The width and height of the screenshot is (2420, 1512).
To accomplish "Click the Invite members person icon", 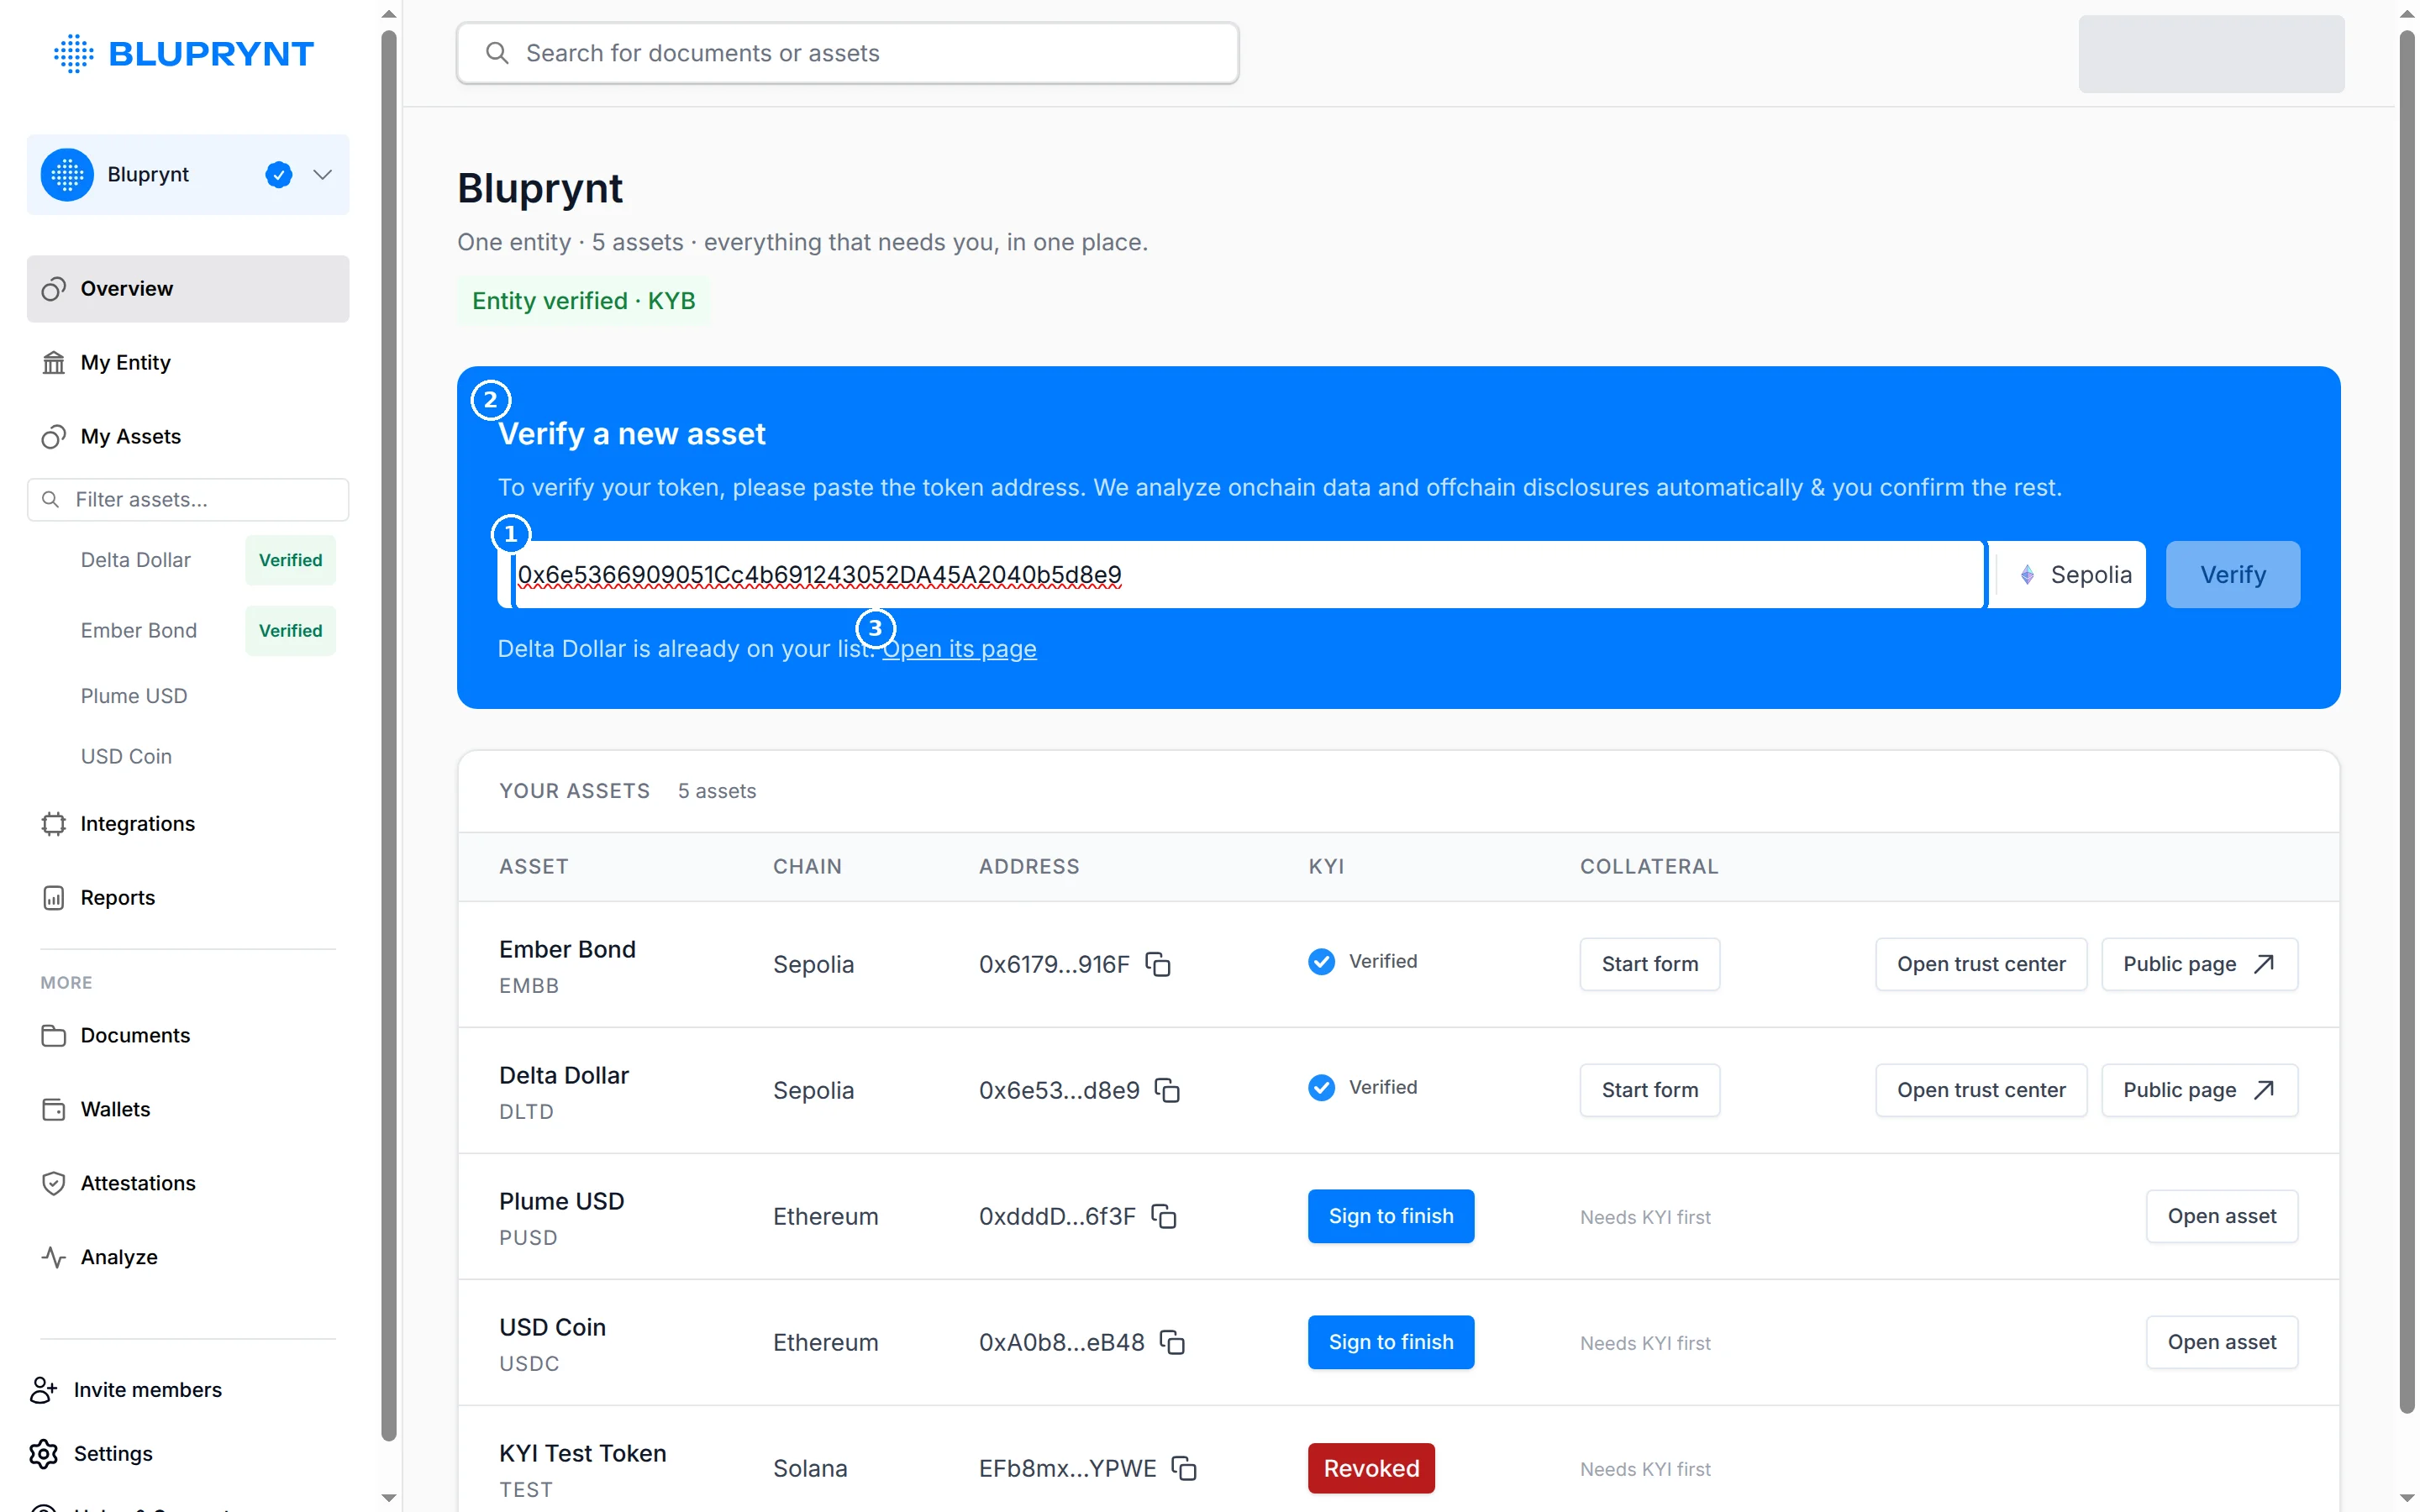I will [43, 1390].
